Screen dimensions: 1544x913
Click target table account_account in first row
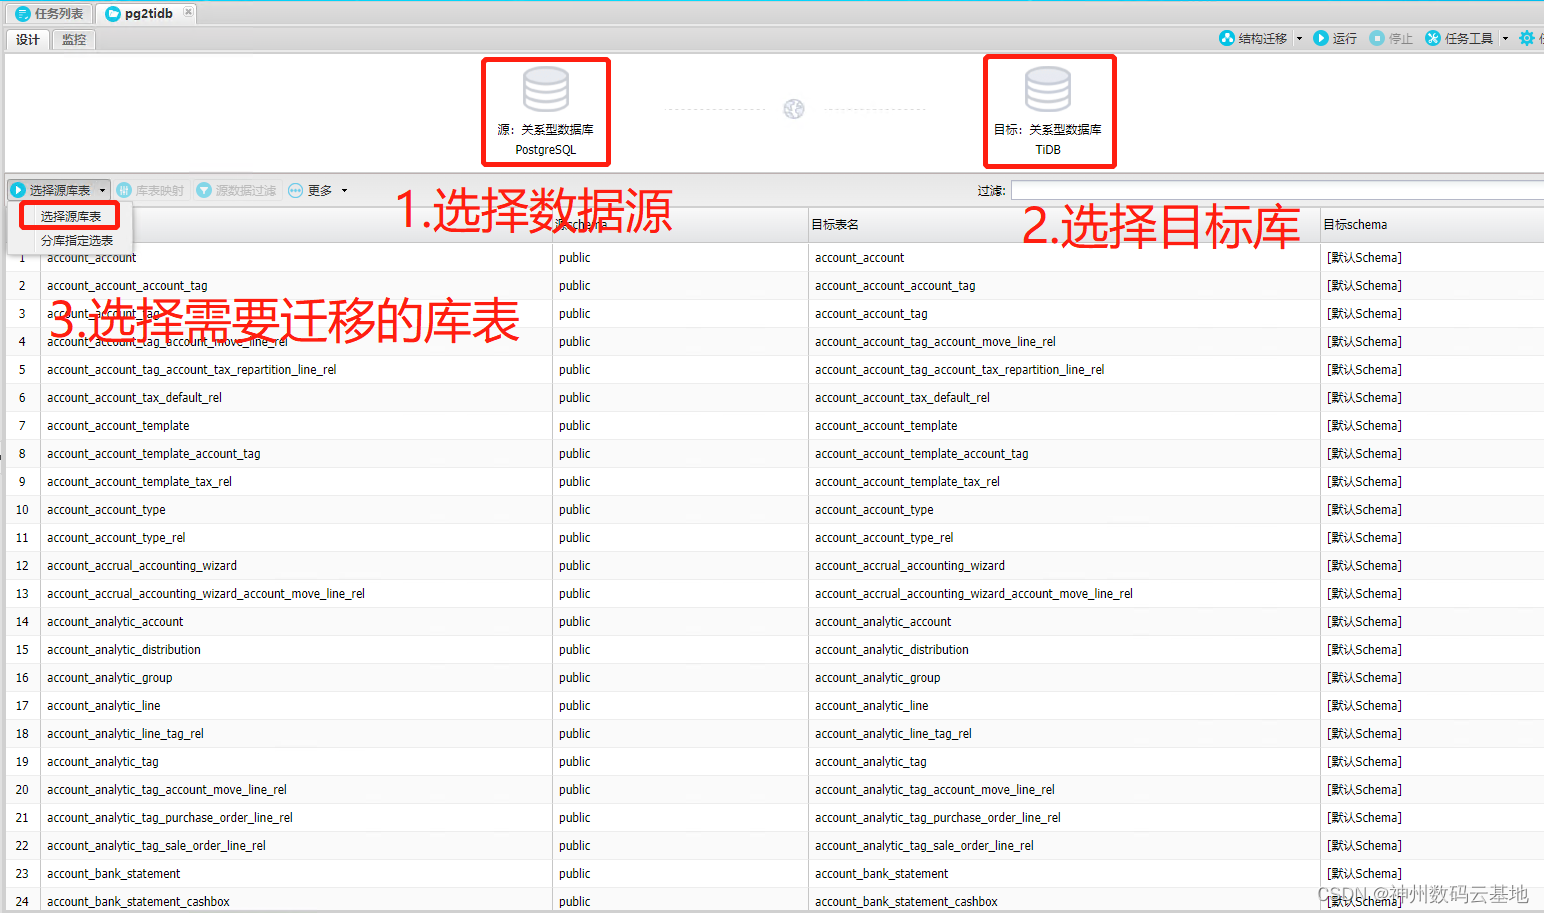[859, 258]
